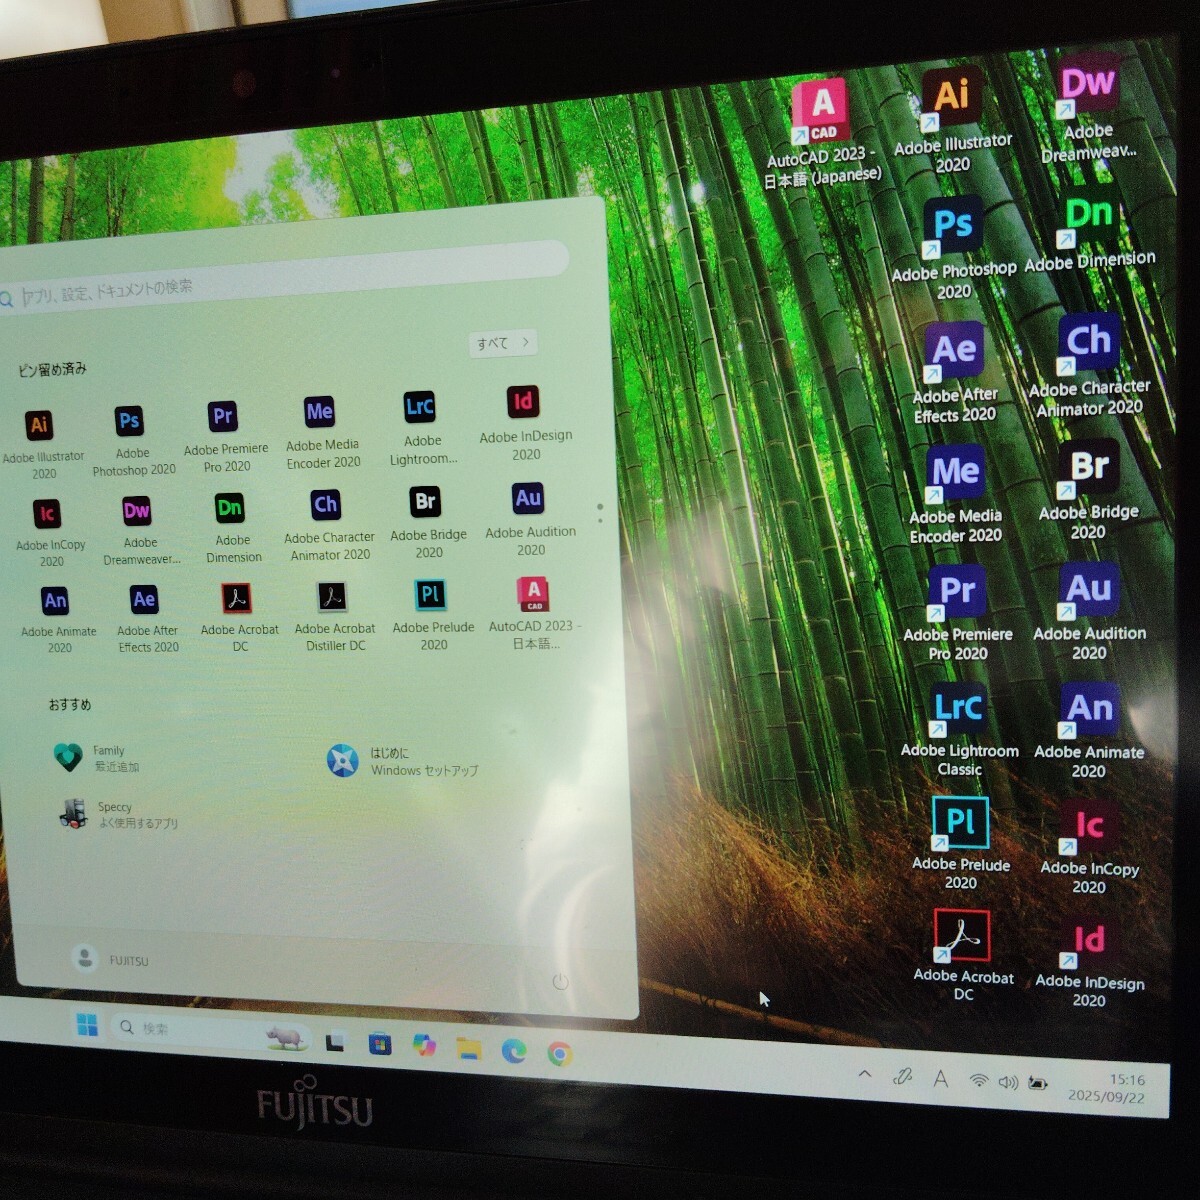
Task: Open pinned Adobe After Effects 2020
Action: coord(146,618)
